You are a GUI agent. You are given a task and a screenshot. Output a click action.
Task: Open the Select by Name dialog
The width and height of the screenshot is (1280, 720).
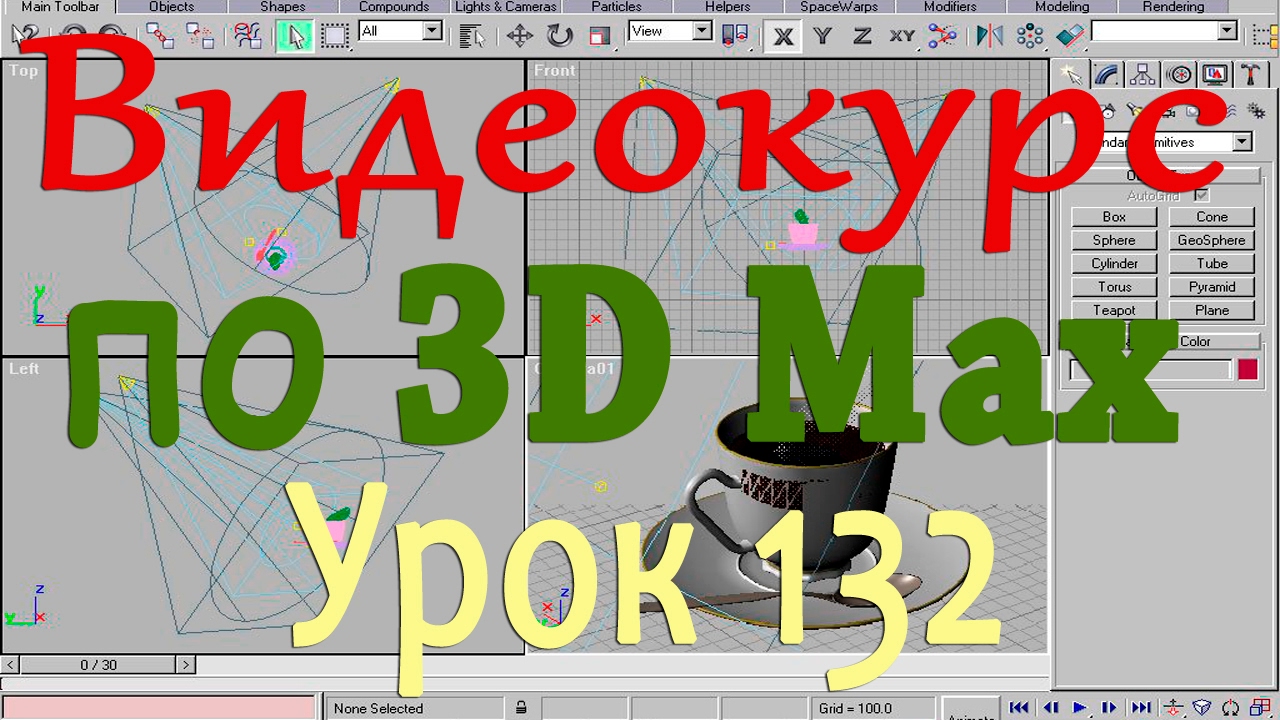(x=471, y=36)
